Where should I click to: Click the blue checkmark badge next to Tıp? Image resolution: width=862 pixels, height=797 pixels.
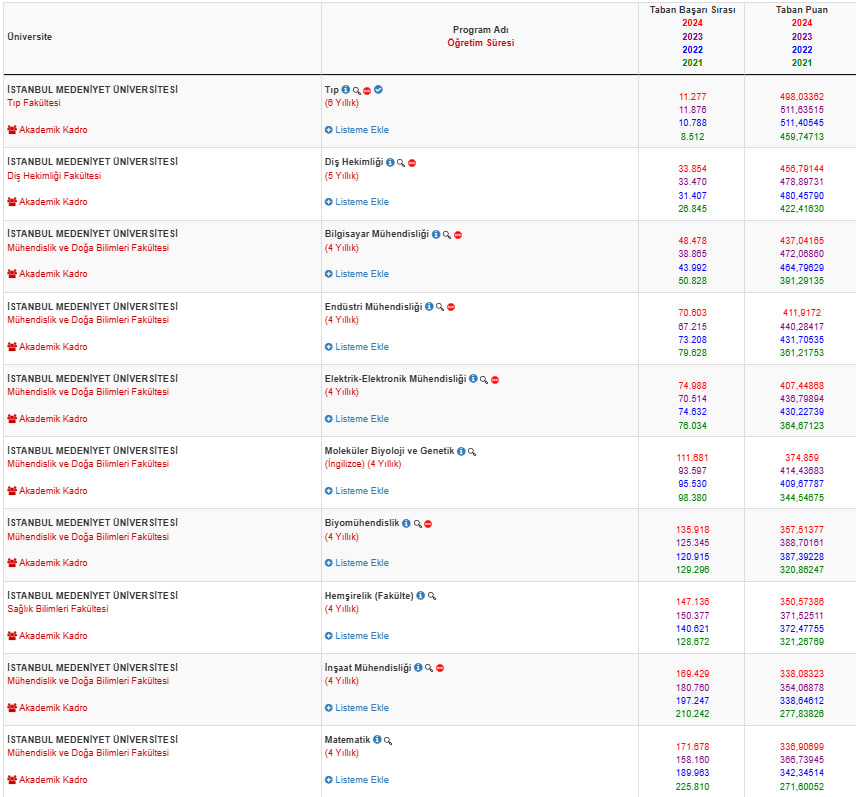click(379, 90)
